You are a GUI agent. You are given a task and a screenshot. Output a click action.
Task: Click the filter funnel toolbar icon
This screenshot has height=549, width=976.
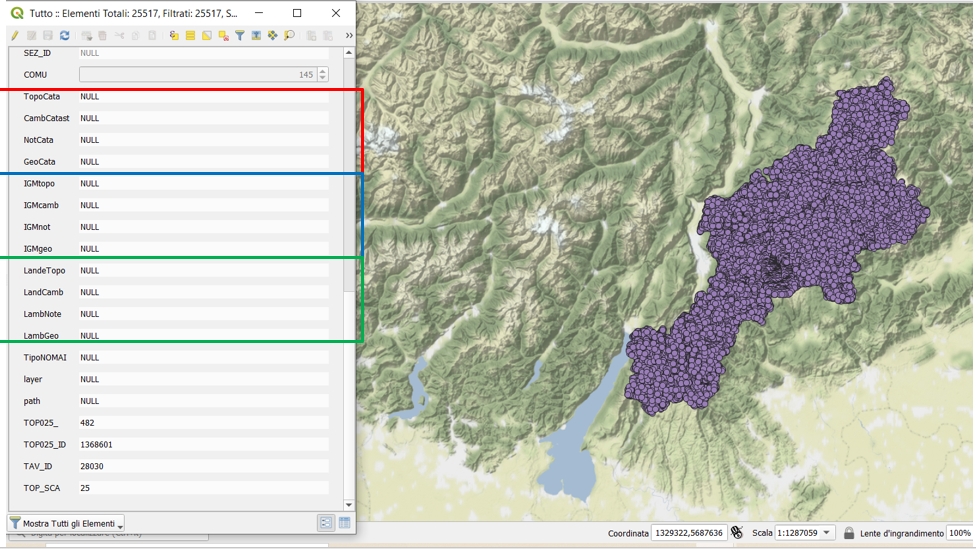pyautogui.click(x=240, y=36)
